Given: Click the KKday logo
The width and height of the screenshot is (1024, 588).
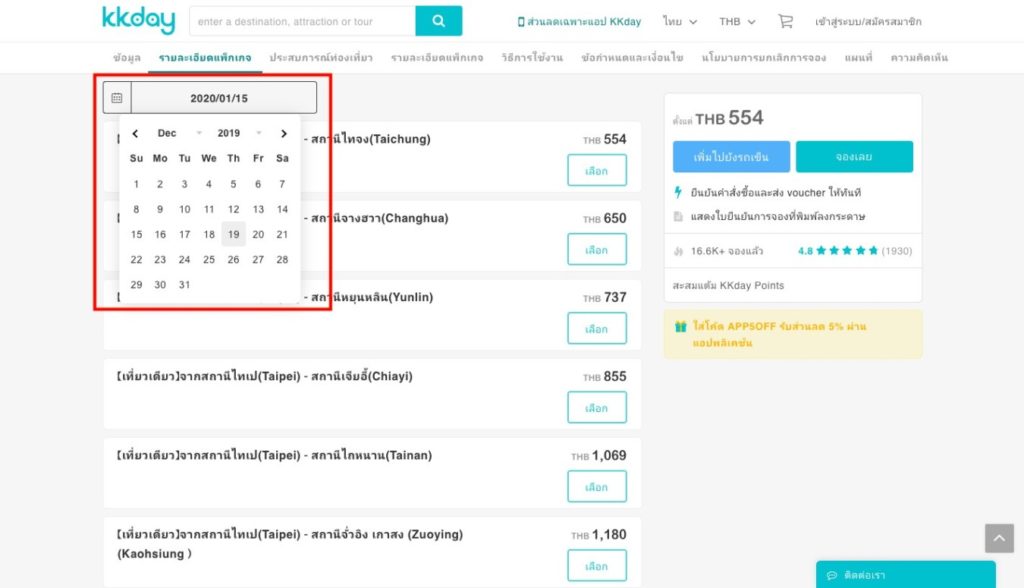Looking at the screenshot, I should (138, 20).
